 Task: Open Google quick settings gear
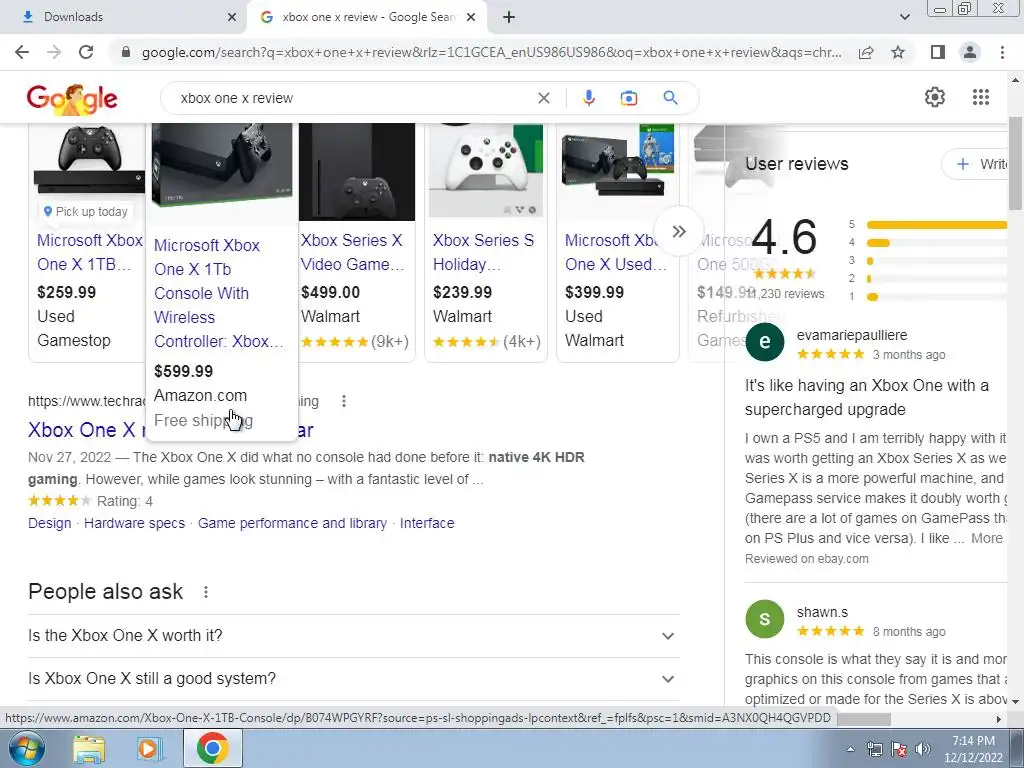[935, 97]
